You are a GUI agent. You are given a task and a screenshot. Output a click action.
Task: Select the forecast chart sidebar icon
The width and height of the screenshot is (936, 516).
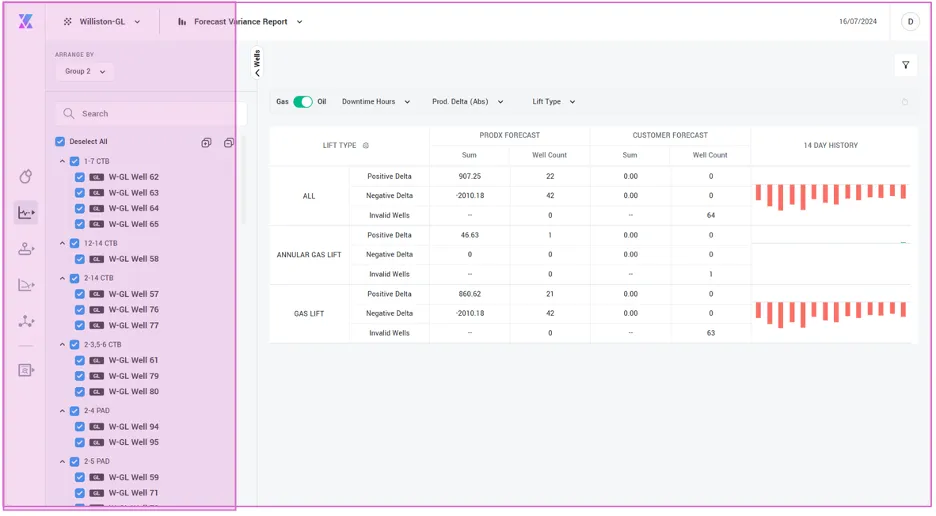coord(26,213)
